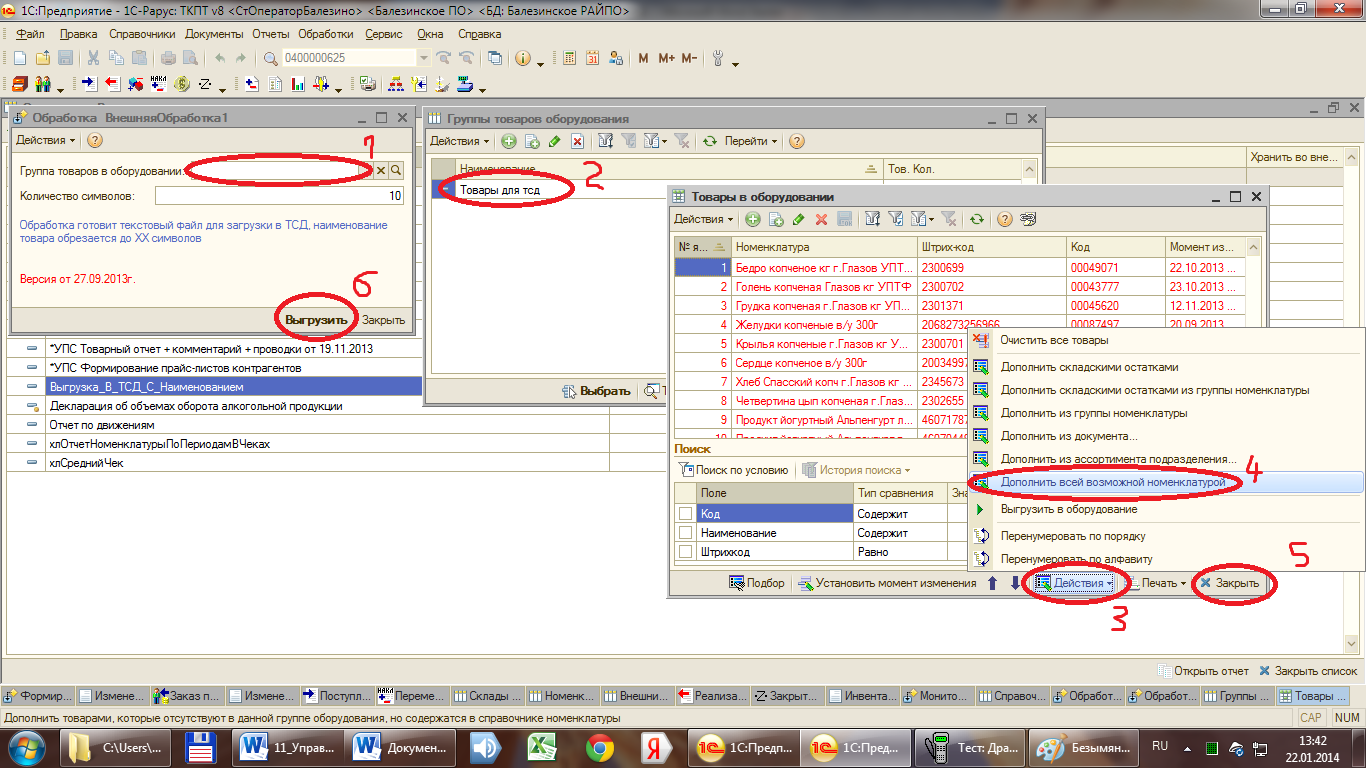1366x768 pixels.
Task: Click the info help icon in main toolbar
Action: click(x=523, y=58)
